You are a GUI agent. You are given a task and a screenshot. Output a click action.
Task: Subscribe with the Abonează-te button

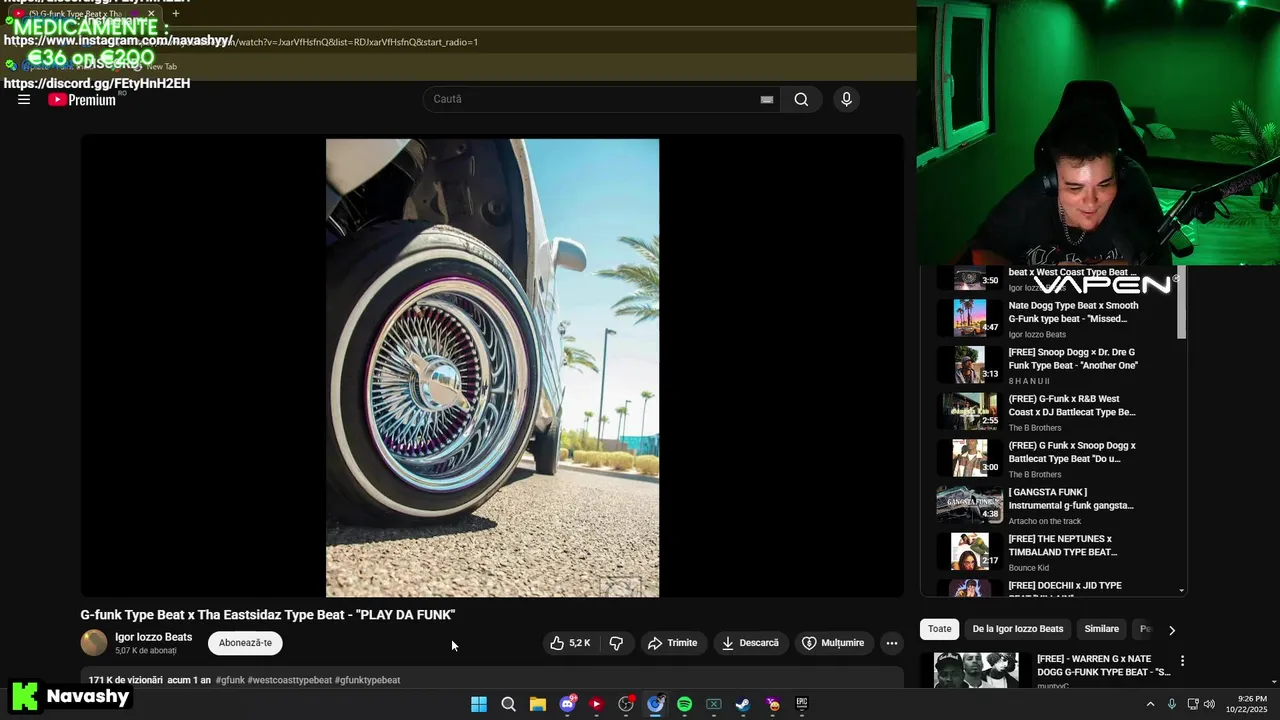coord(245,643)
